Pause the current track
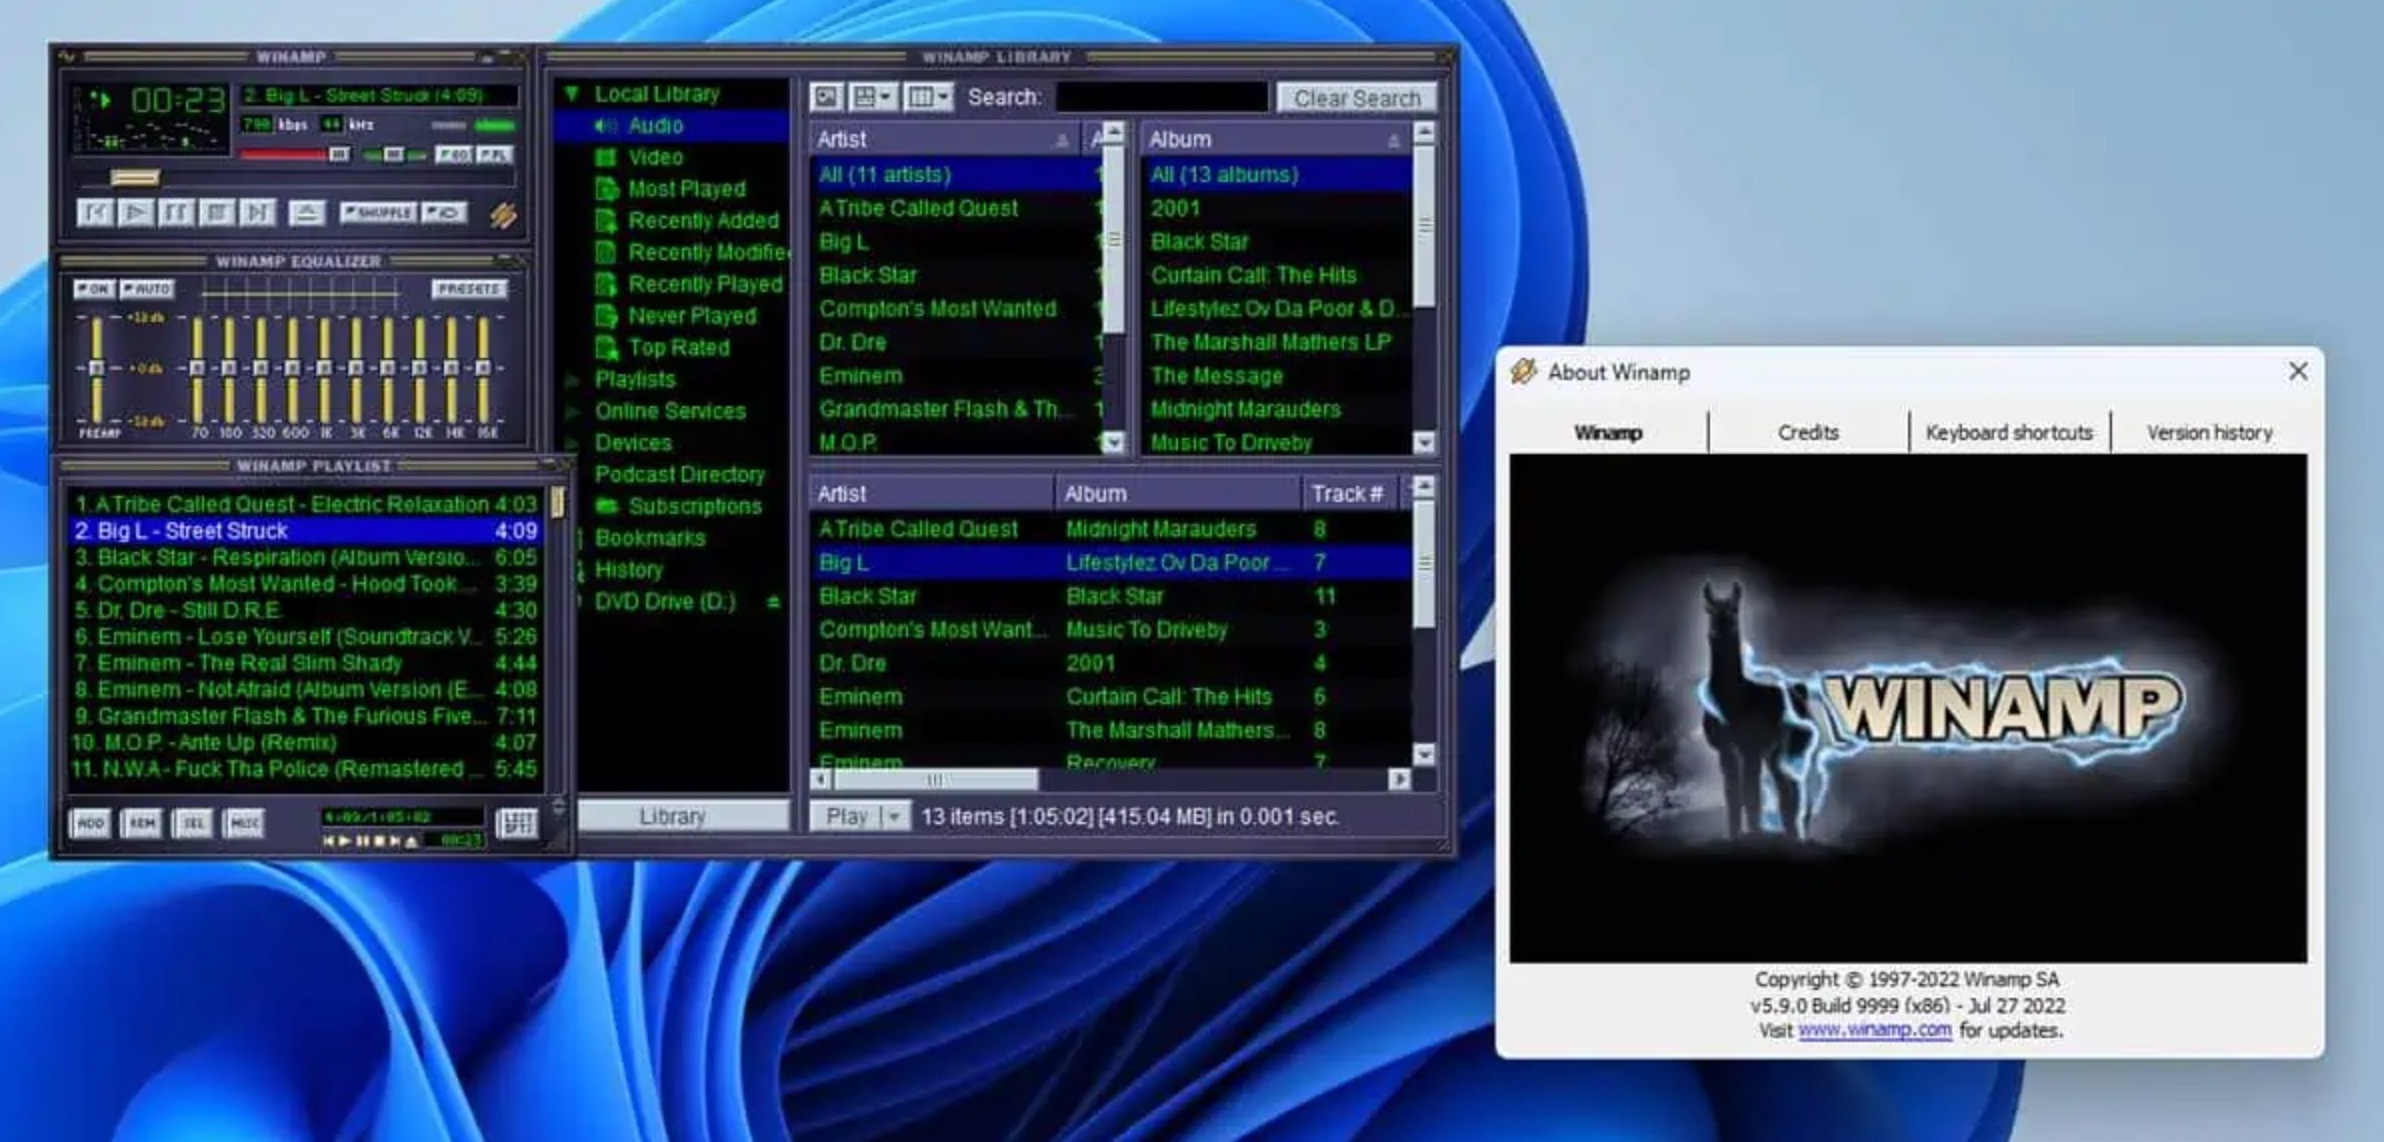This screenshot has width=2384, height=1142. (176, 212)
